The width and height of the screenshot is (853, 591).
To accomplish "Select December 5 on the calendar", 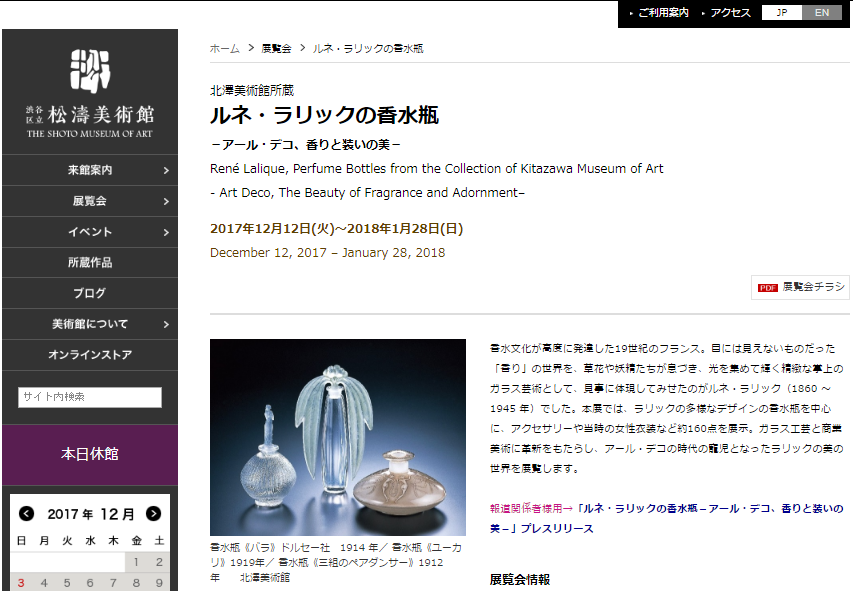I will click(x=67, y=583).
